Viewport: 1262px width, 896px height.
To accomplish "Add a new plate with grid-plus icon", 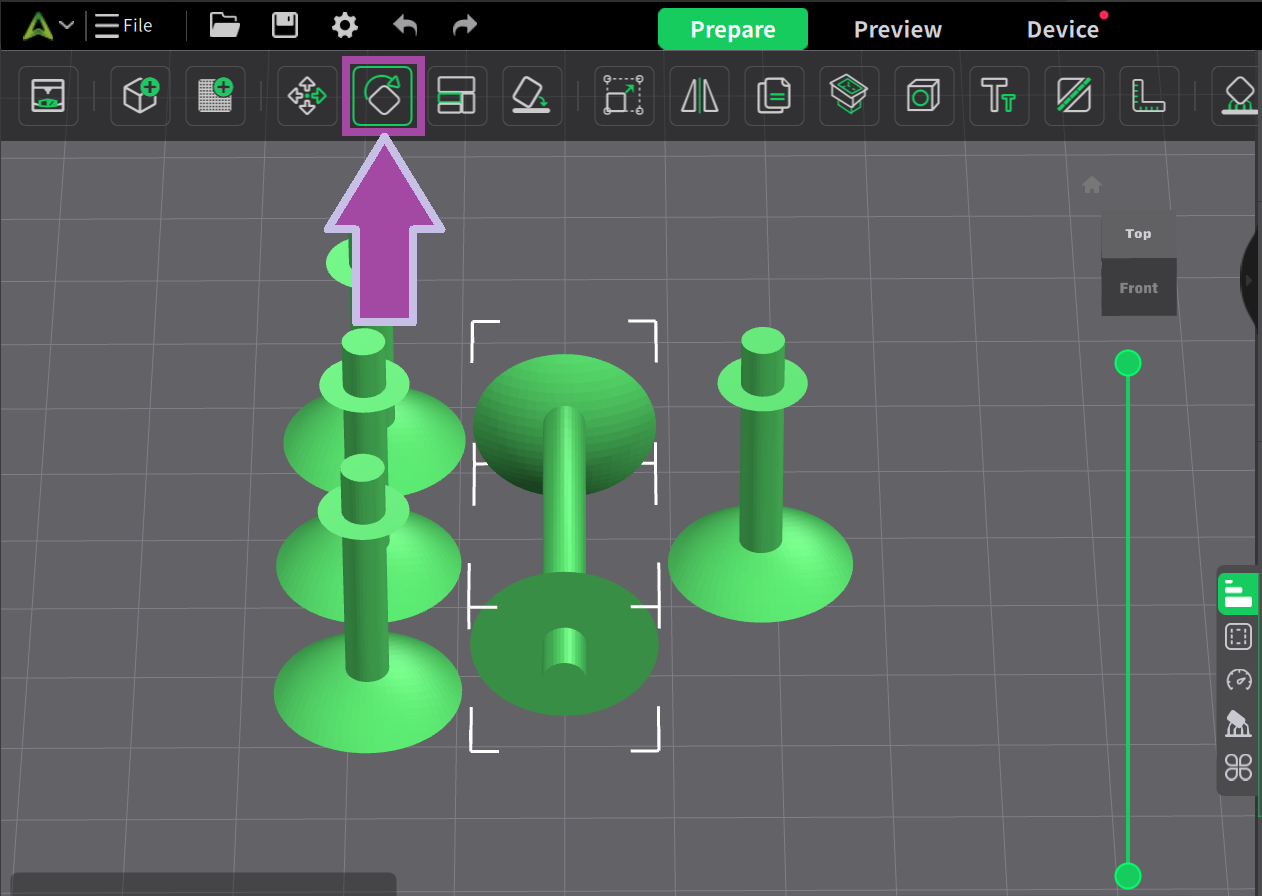I will pyautogui.click(x=215, y=96).
